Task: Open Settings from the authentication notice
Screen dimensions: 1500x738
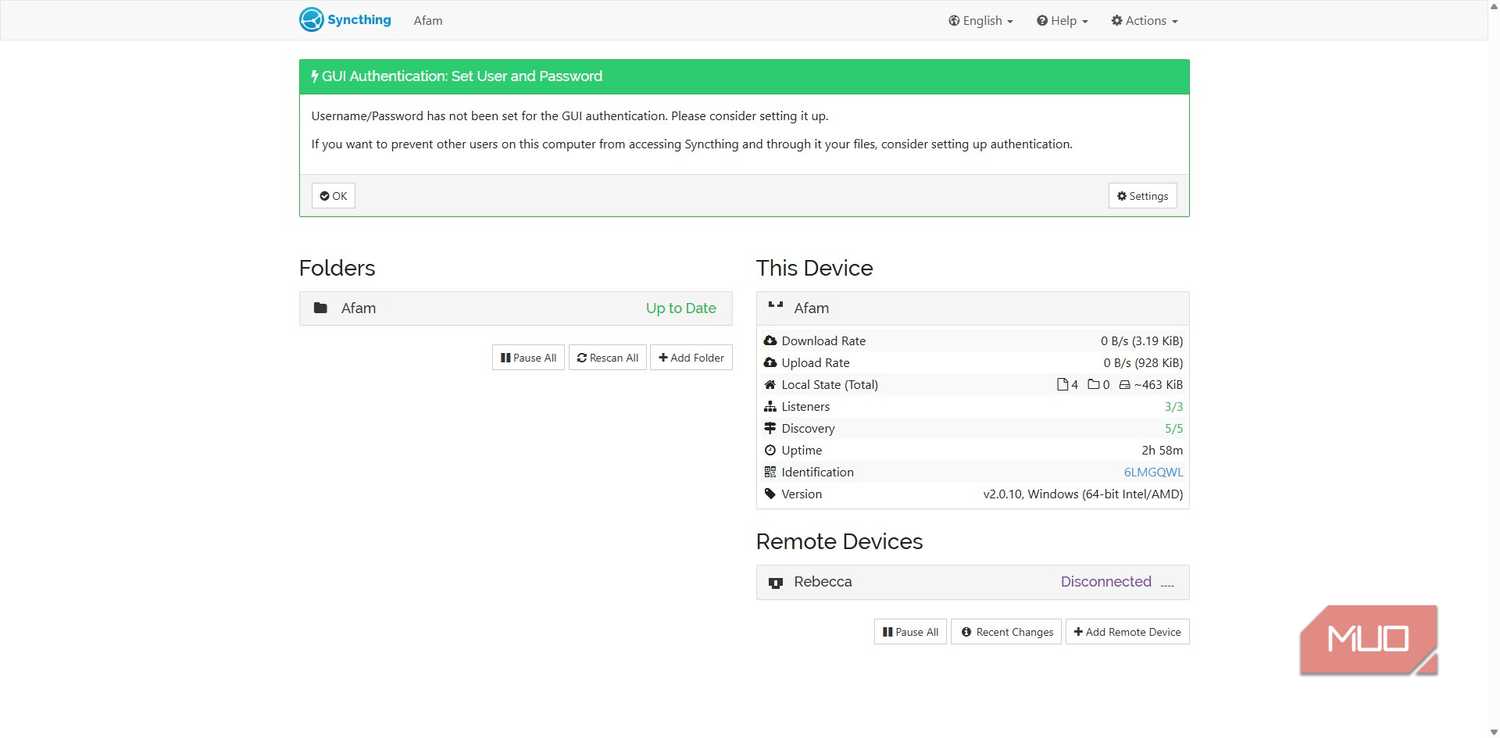Action: click(x=1142, y=196)
